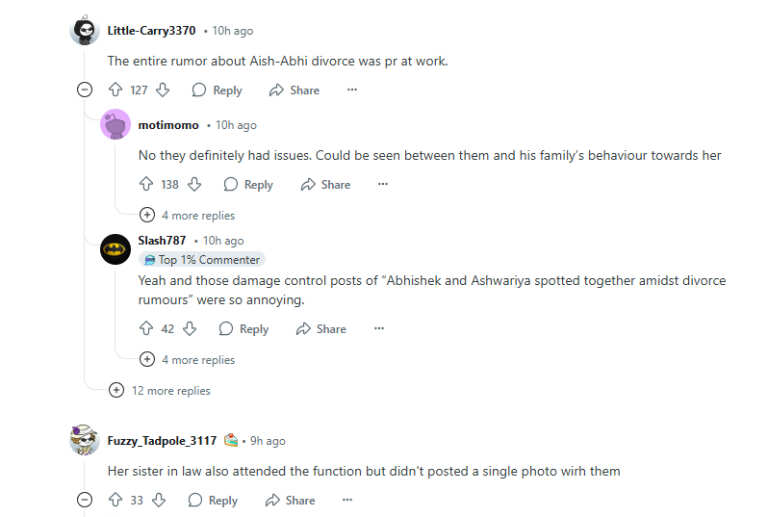Downvote Slash787's comment
The image size is (768, 517).
click(x=189, y=329)
